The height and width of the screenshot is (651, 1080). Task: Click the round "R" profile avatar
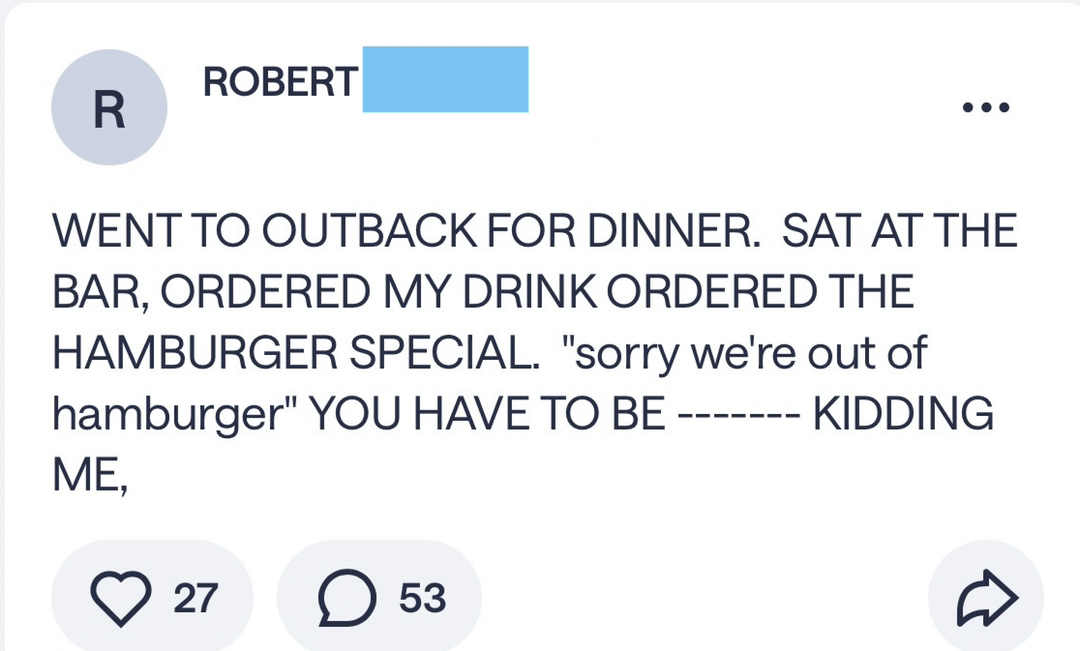pos(109,108)
